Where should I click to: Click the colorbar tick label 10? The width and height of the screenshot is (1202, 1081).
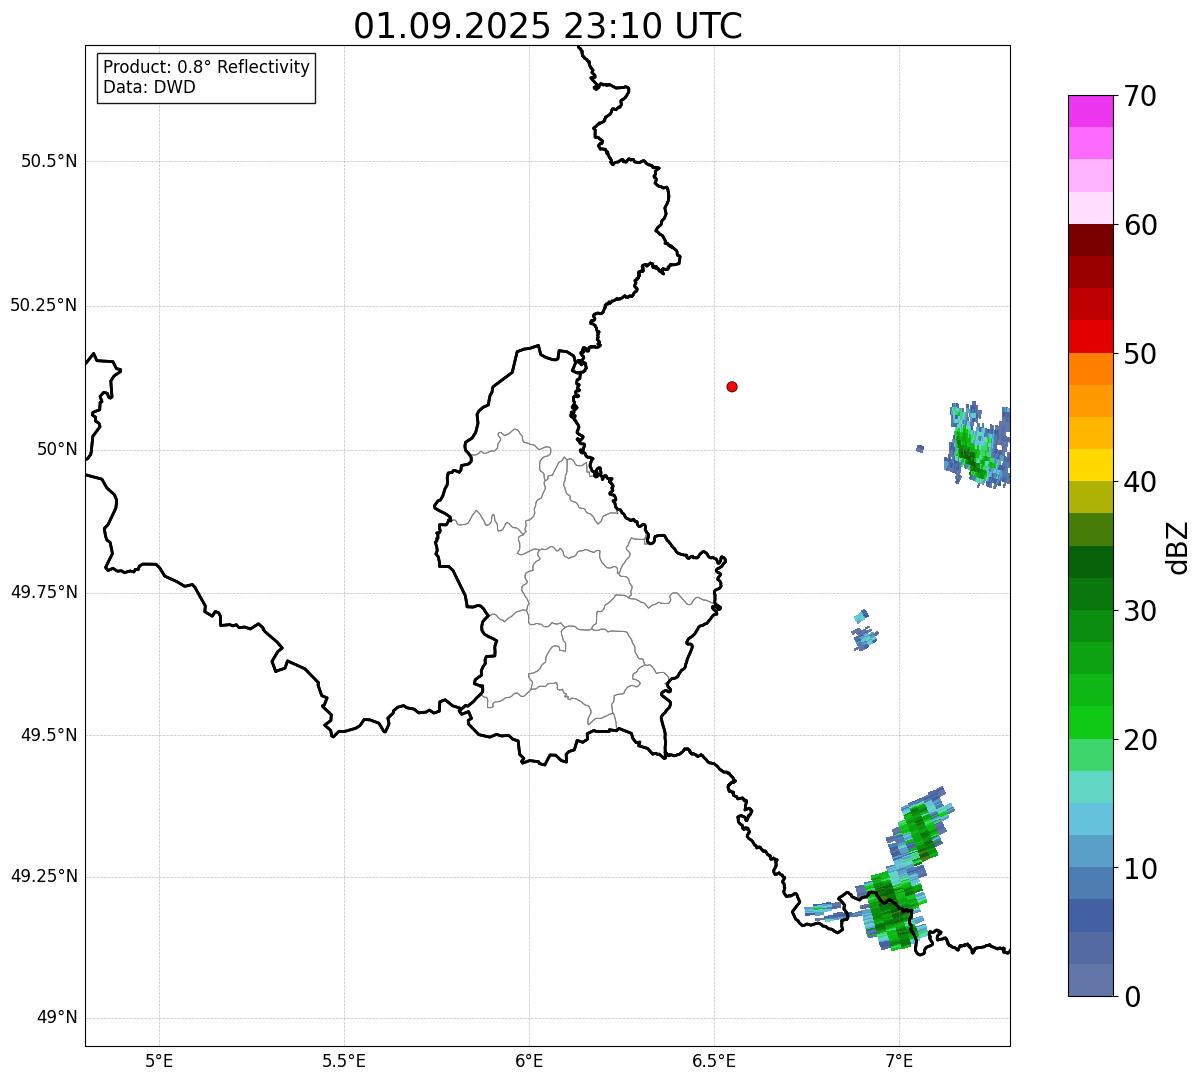point(1140,869)
